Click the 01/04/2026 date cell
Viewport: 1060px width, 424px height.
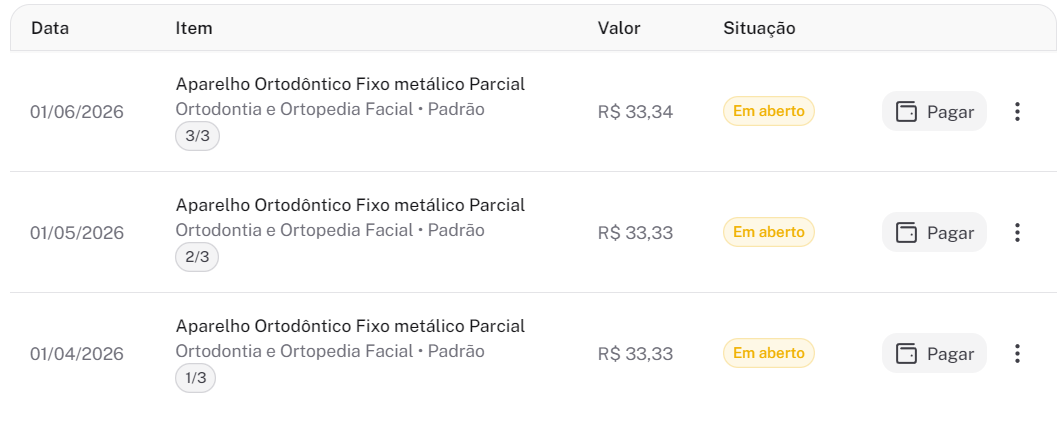coord(77,354)
